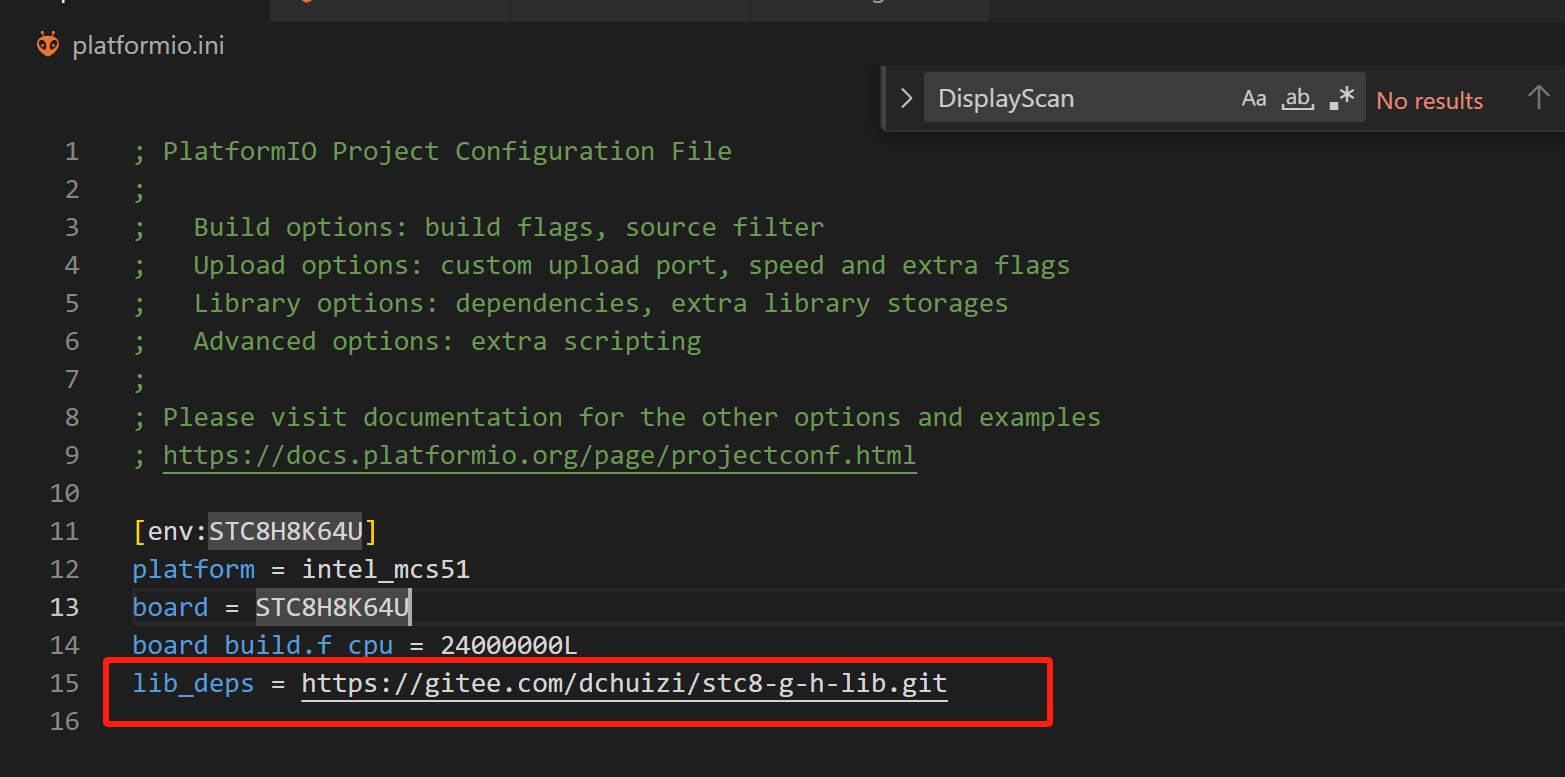Toggle Match Whole Word (ab) option
This screenshot has width=1565, height=777.
tap(1298, 98)
